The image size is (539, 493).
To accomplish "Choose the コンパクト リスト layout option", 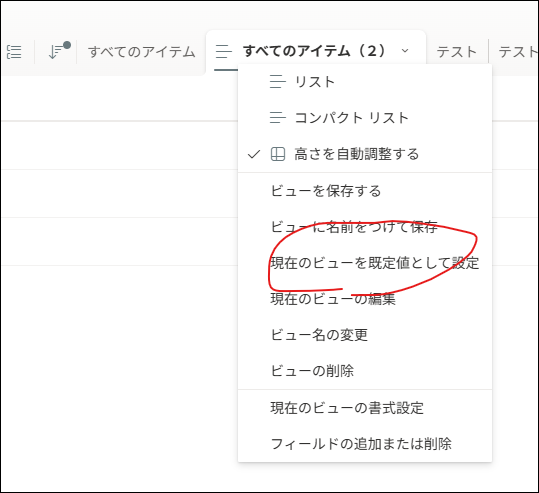I will coord(365,118).
